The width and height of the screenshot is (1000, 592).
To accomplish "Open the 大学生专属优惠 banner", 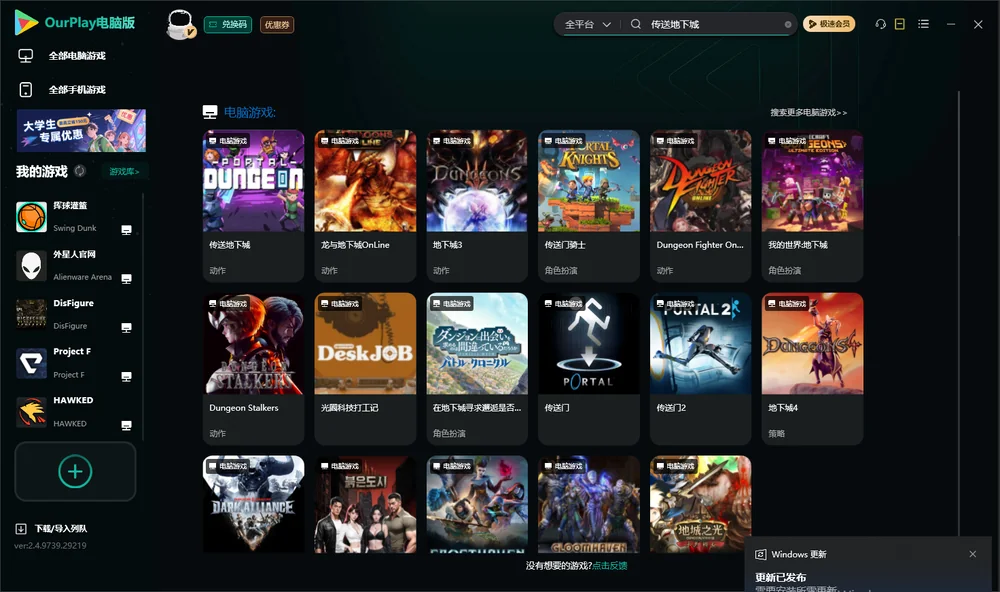I will coord(82,131).
